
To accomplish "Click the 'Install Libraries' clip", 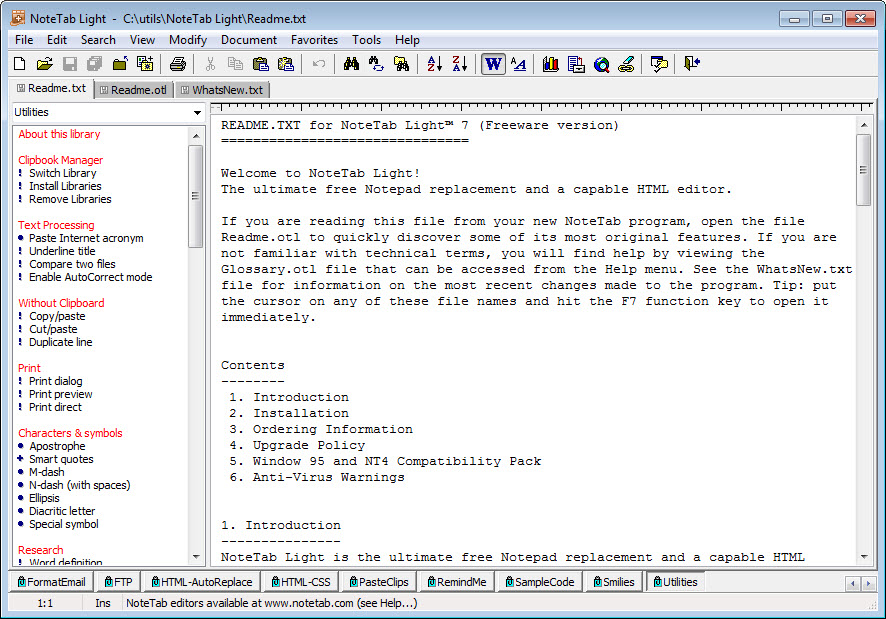I will point(65,186).
